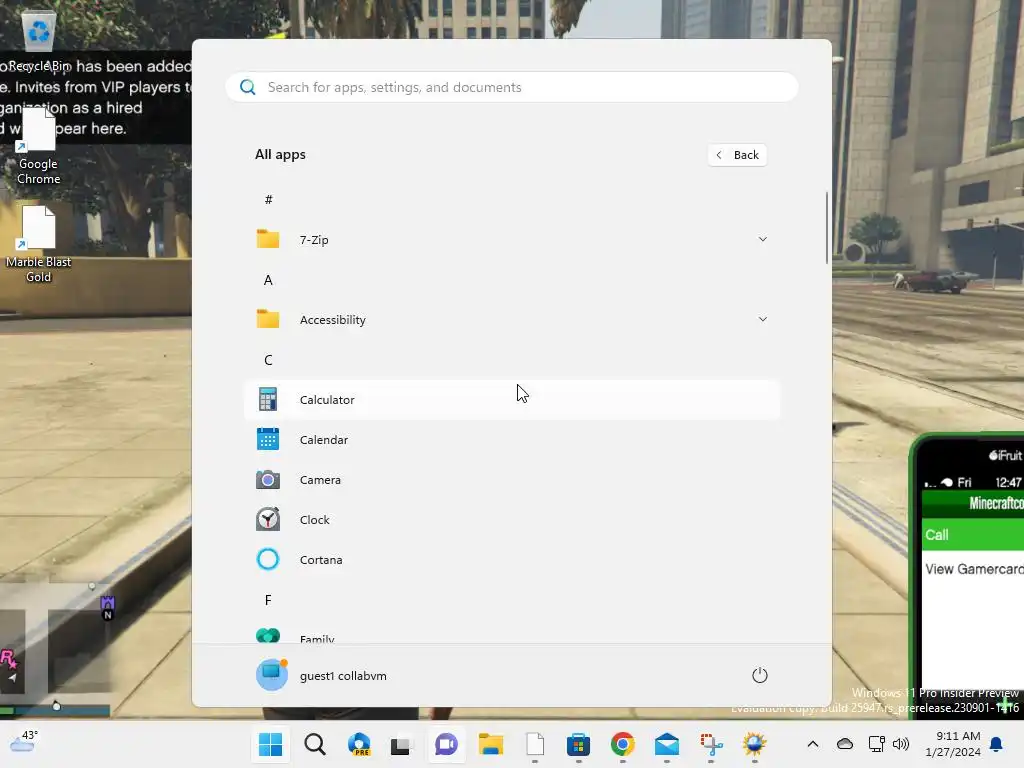Viewport: 1024px width, 768px height.
Task: Jump to letter index 'F'
Action: [268, 600]
